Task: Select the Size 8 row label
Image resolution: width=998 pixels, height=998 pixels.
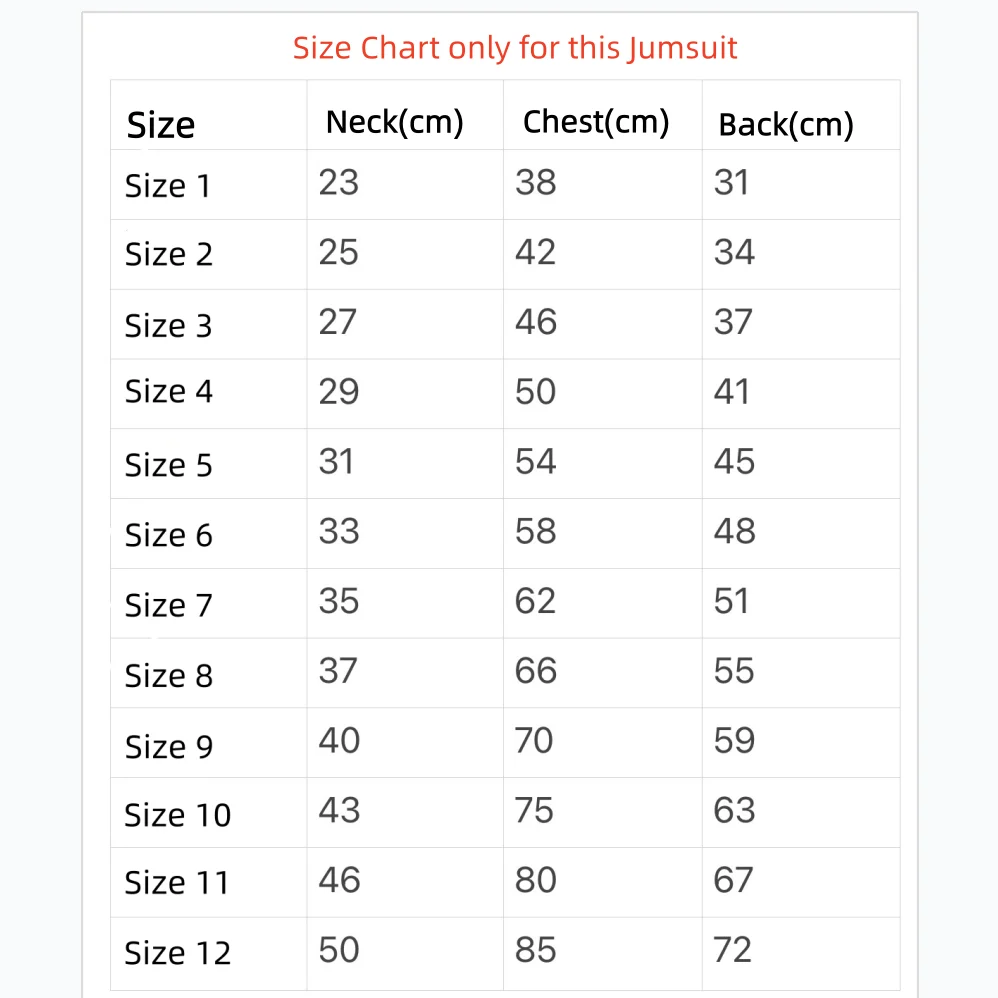Action: tap(168, 676)
